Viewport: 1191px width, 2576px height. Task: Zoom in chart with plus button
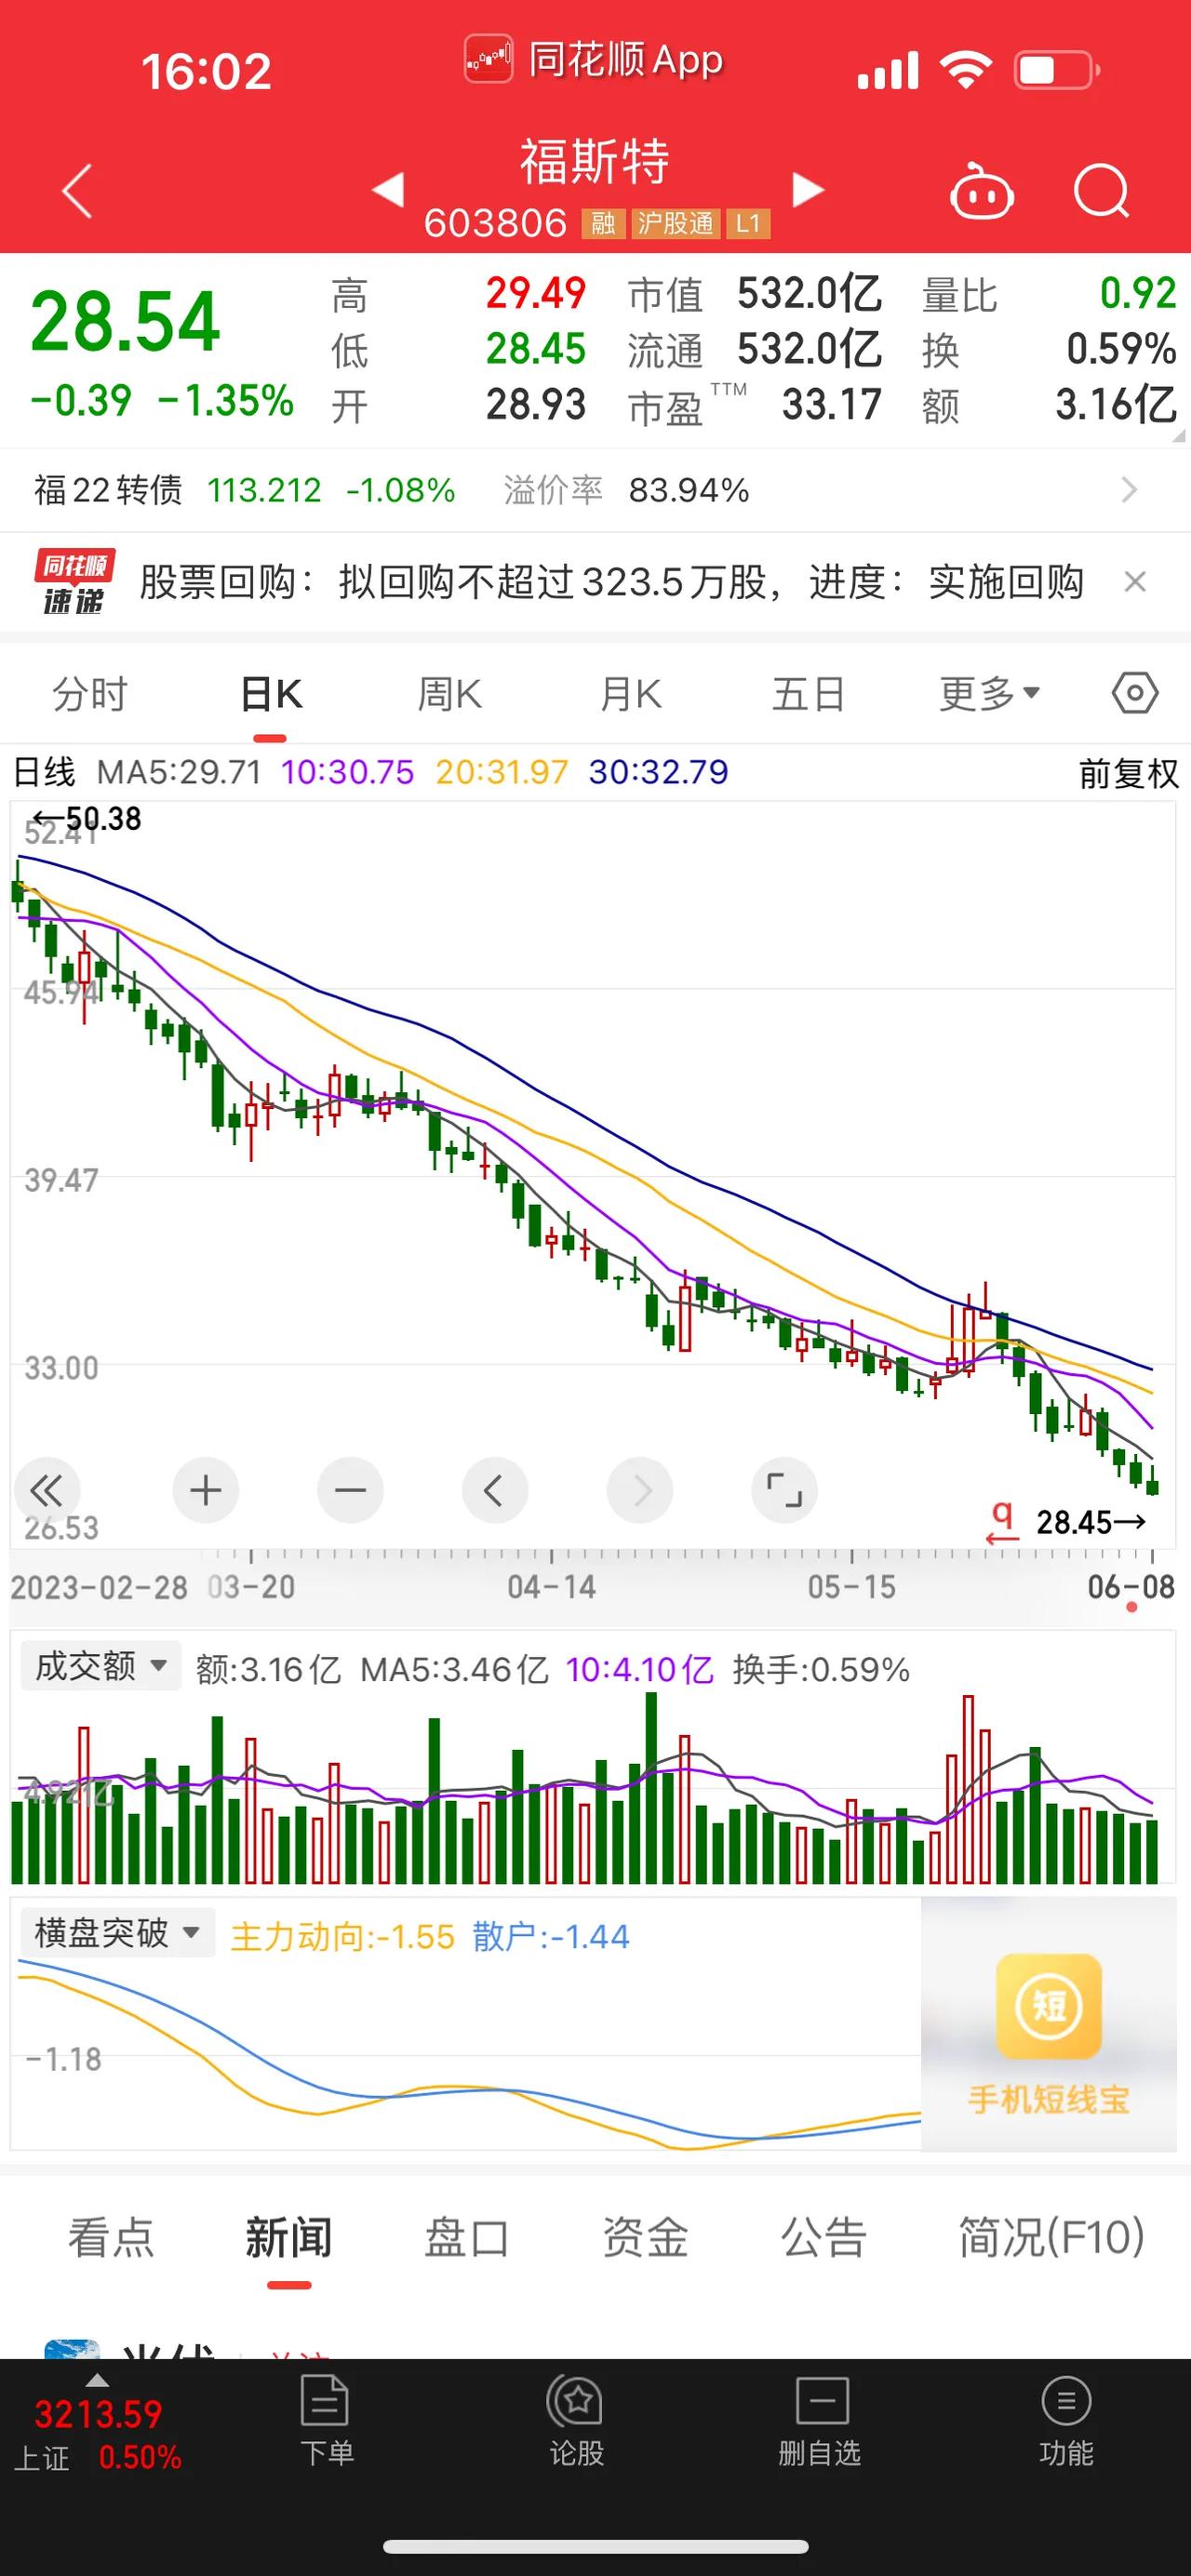pyautogui.click(x=205, y=1491)
